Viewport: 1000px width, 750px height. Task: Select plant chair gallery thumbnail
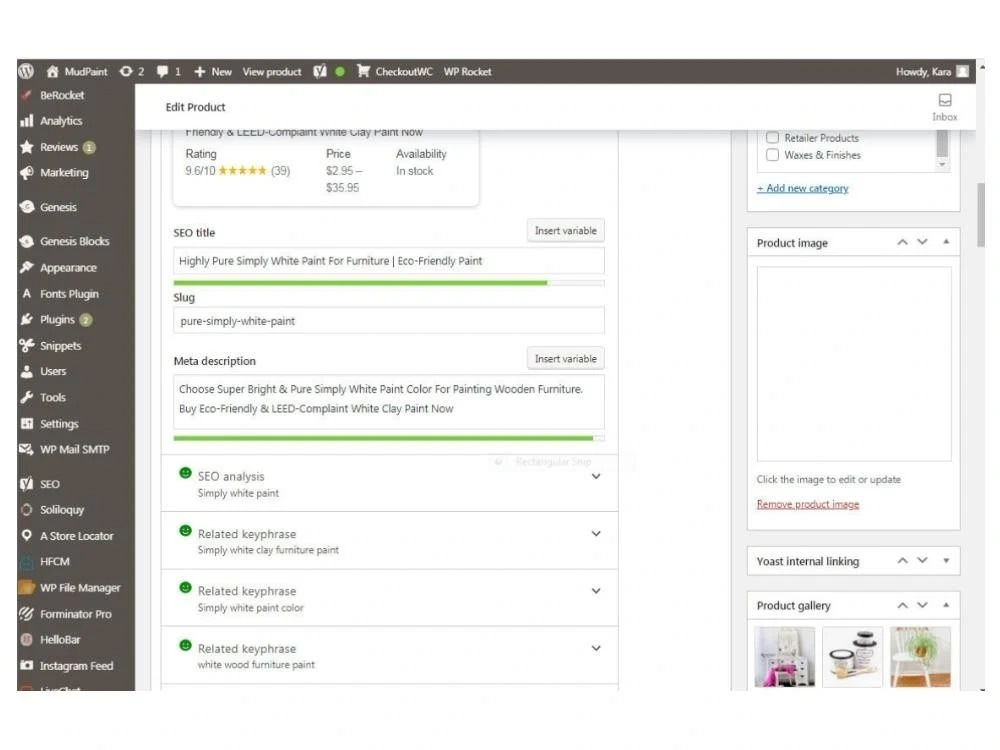[x=920, y=657]
